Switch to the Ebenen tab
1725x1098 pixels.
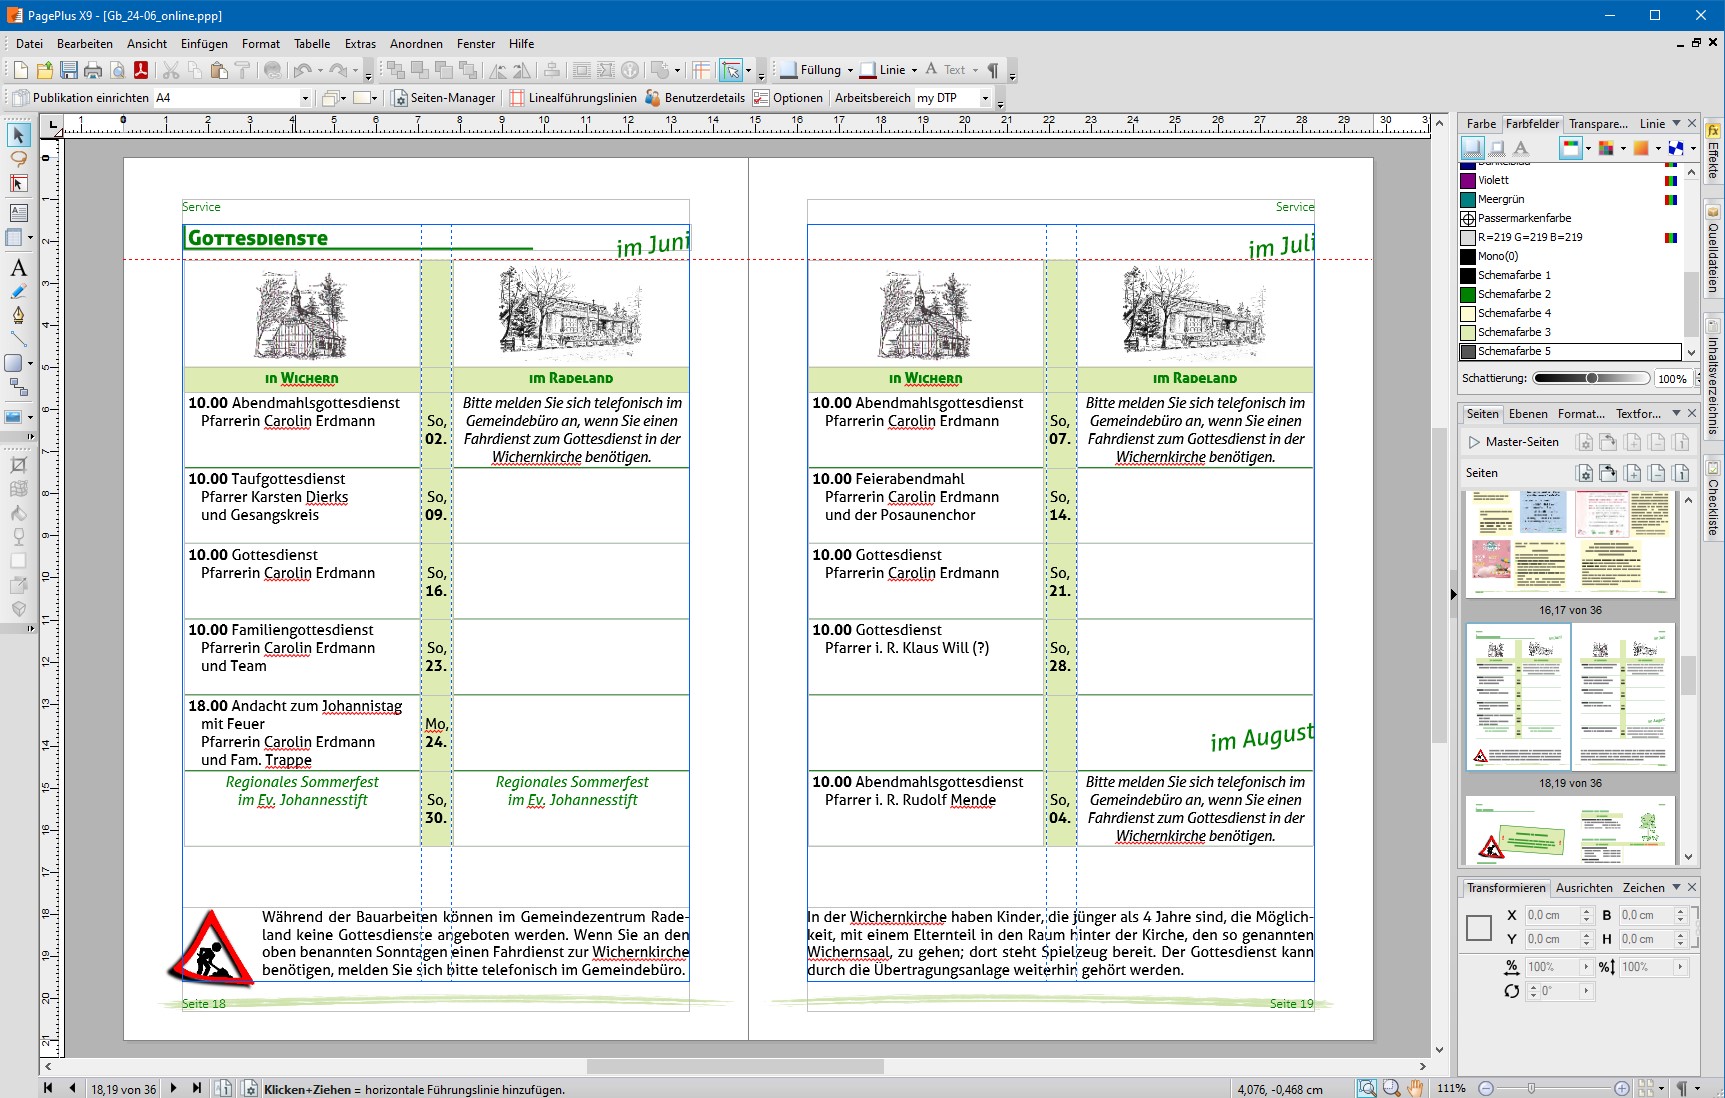point(1527,414)
